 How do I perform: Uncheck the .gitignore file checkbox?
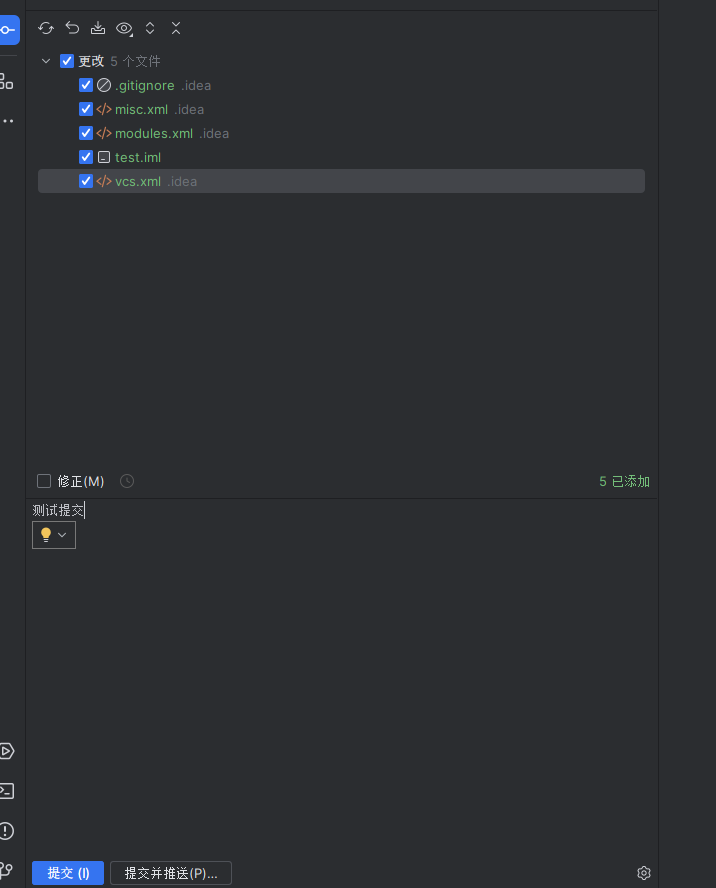(x=86, y=85)
